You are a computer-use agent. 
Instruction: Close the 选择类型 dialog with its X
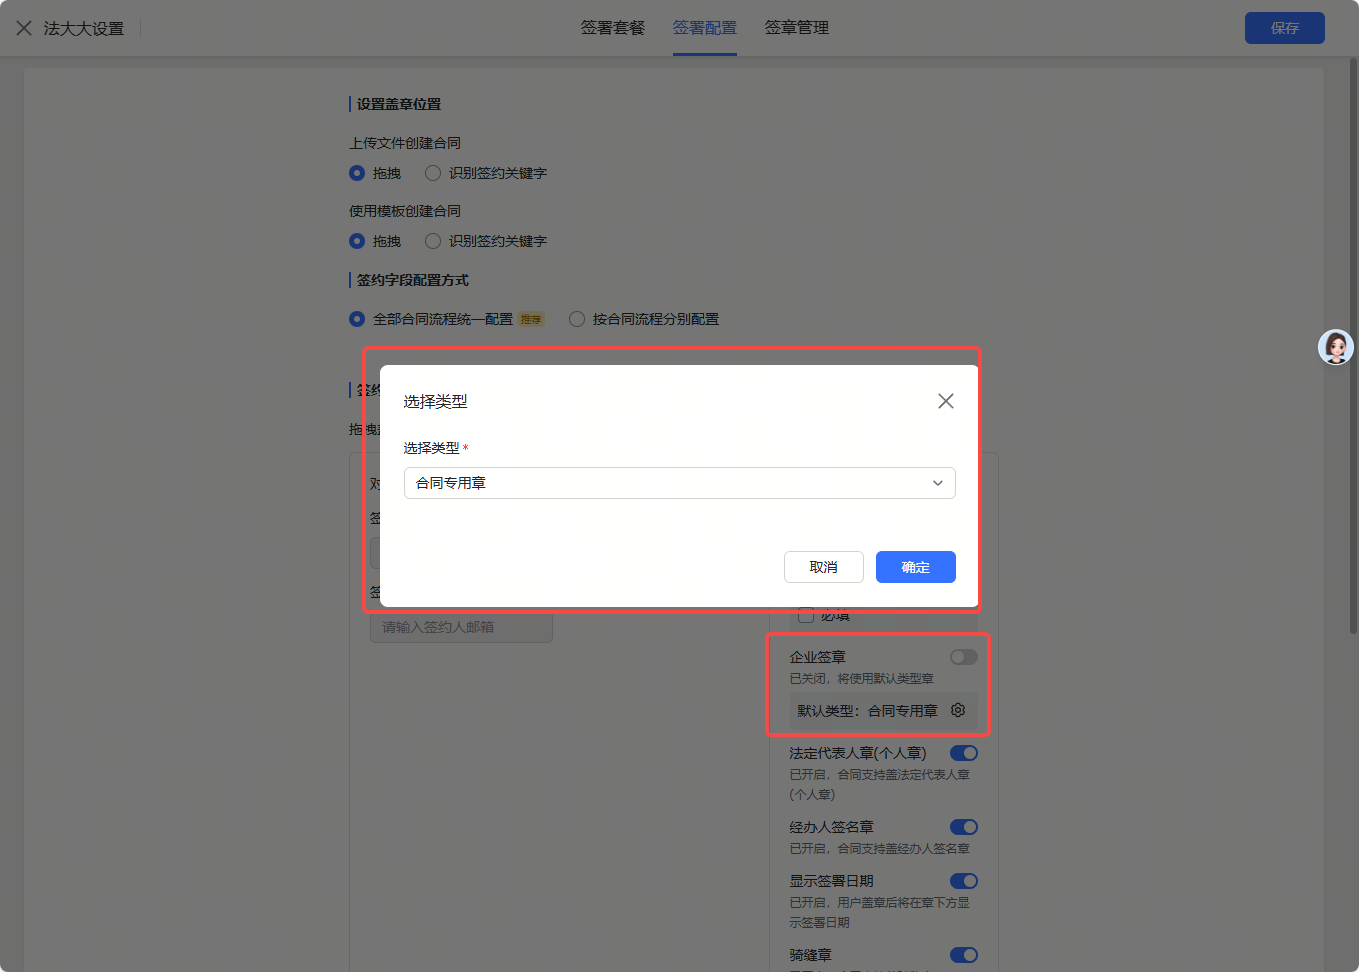[945, 400]
